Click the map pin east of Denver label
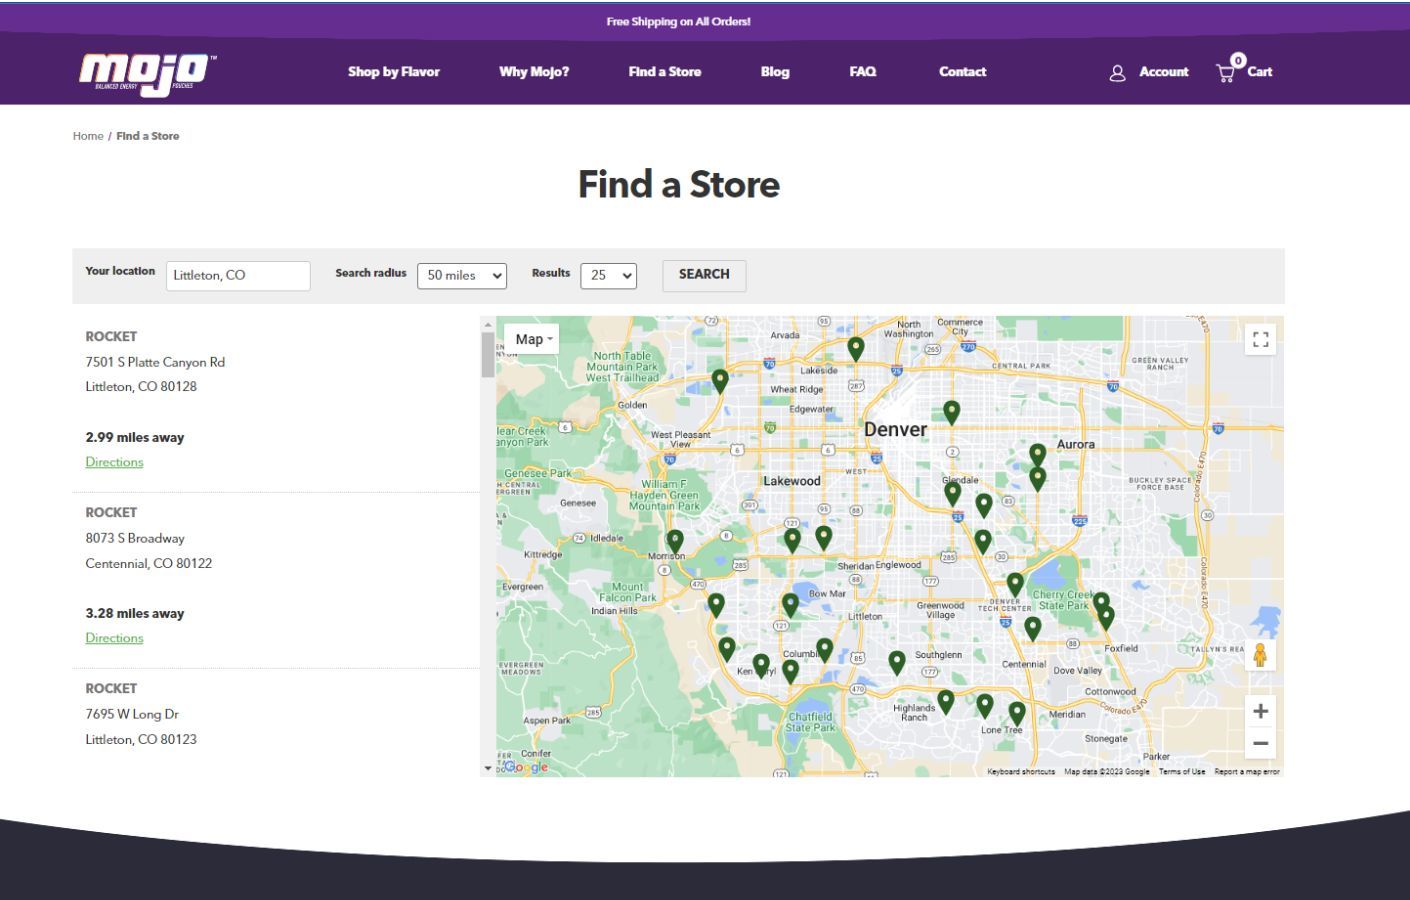 pos(952,412)
